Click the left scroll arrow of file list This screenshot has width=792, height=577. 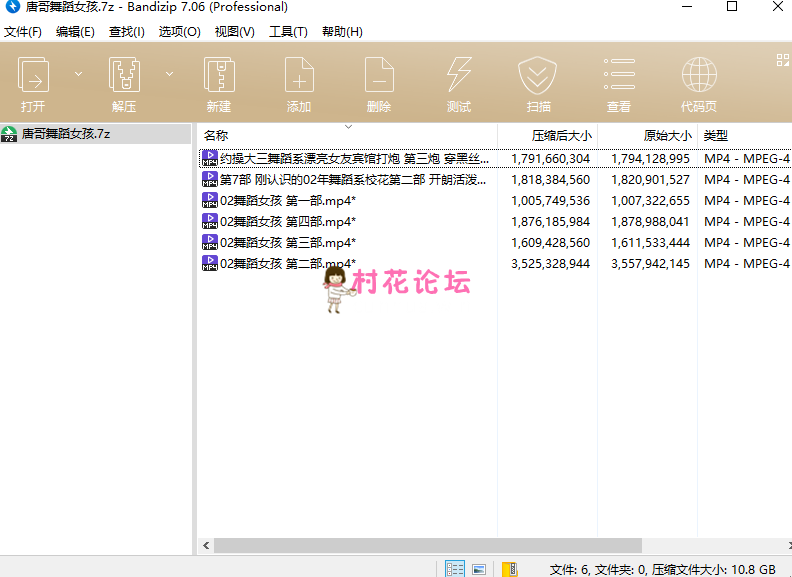coord(206,546)
